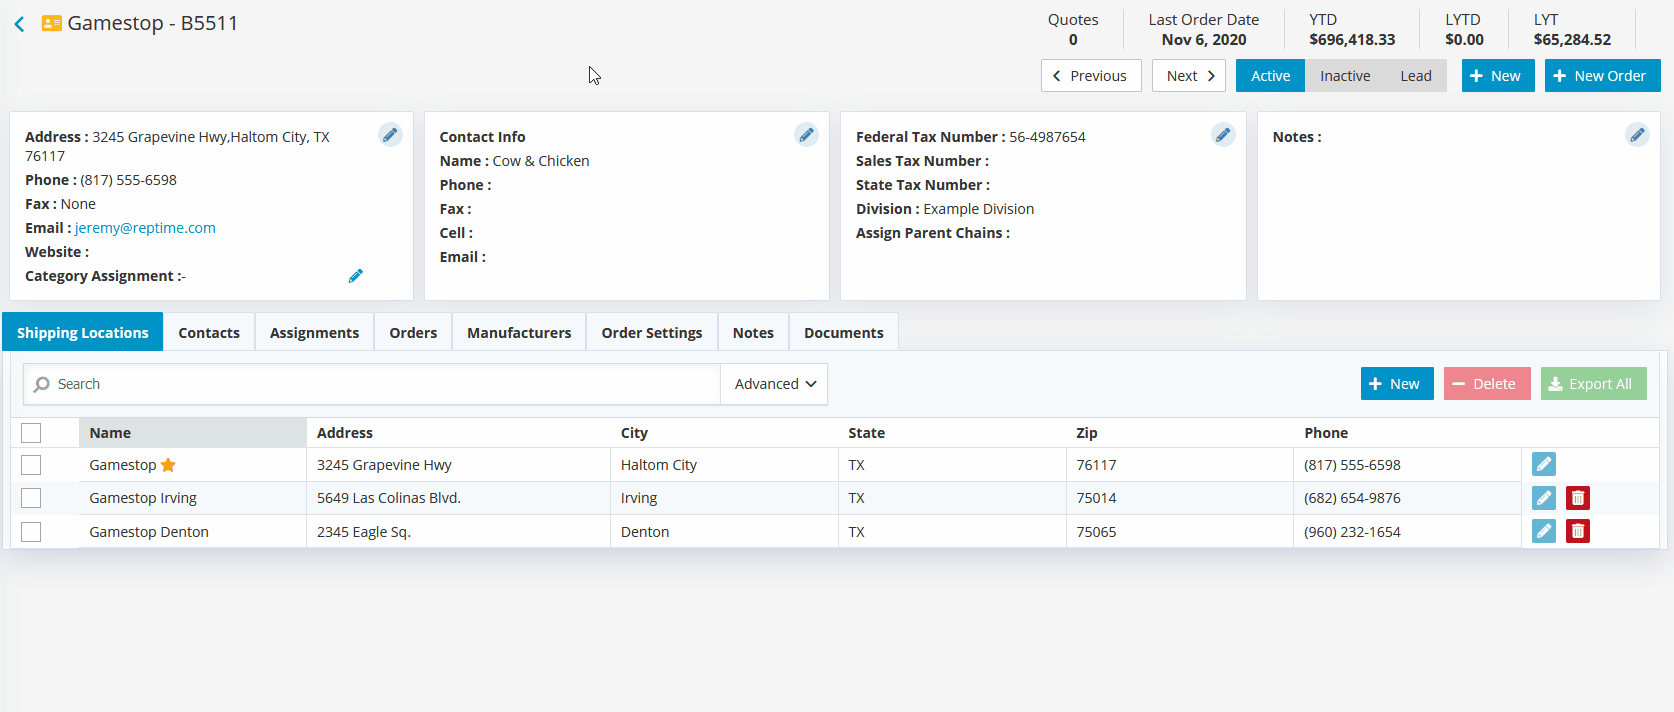Image resolution: width=1674 pixels, height=712 pixels.
Task: Sort by the Phone column header
Action: pos(1408,433)
